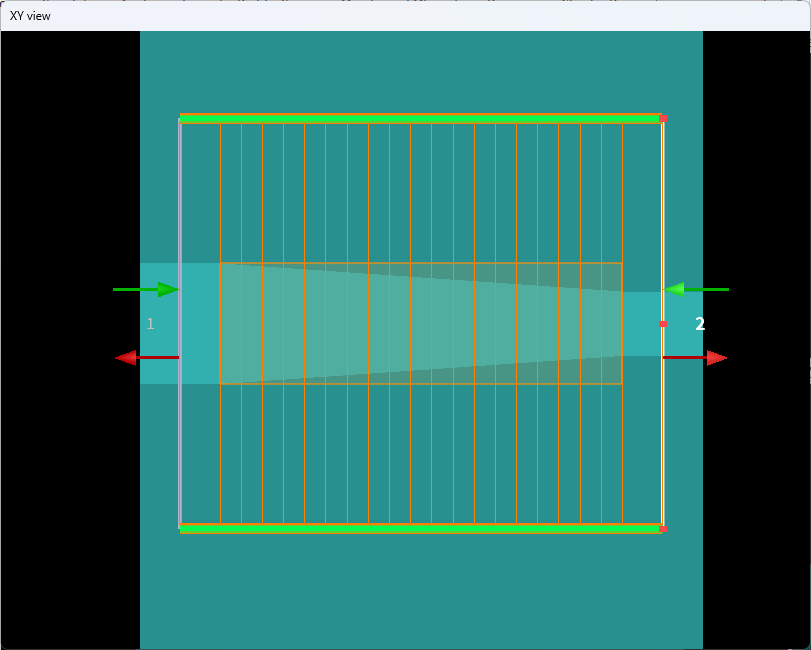Click the XY view window title
Viewport: 811px width, 650px height.
pyautogui.click(x=31, y=16)
